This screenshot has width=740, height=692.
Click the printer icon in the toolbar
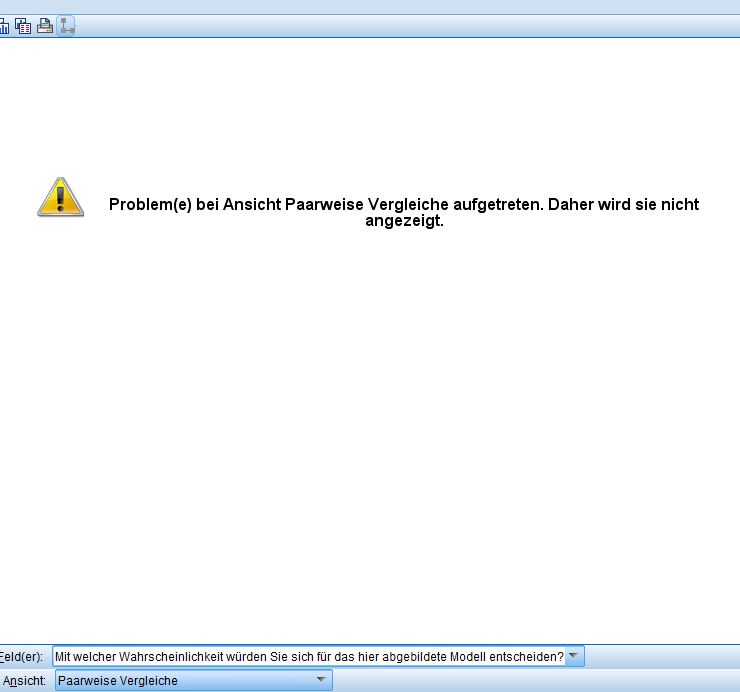coord(45,26)
